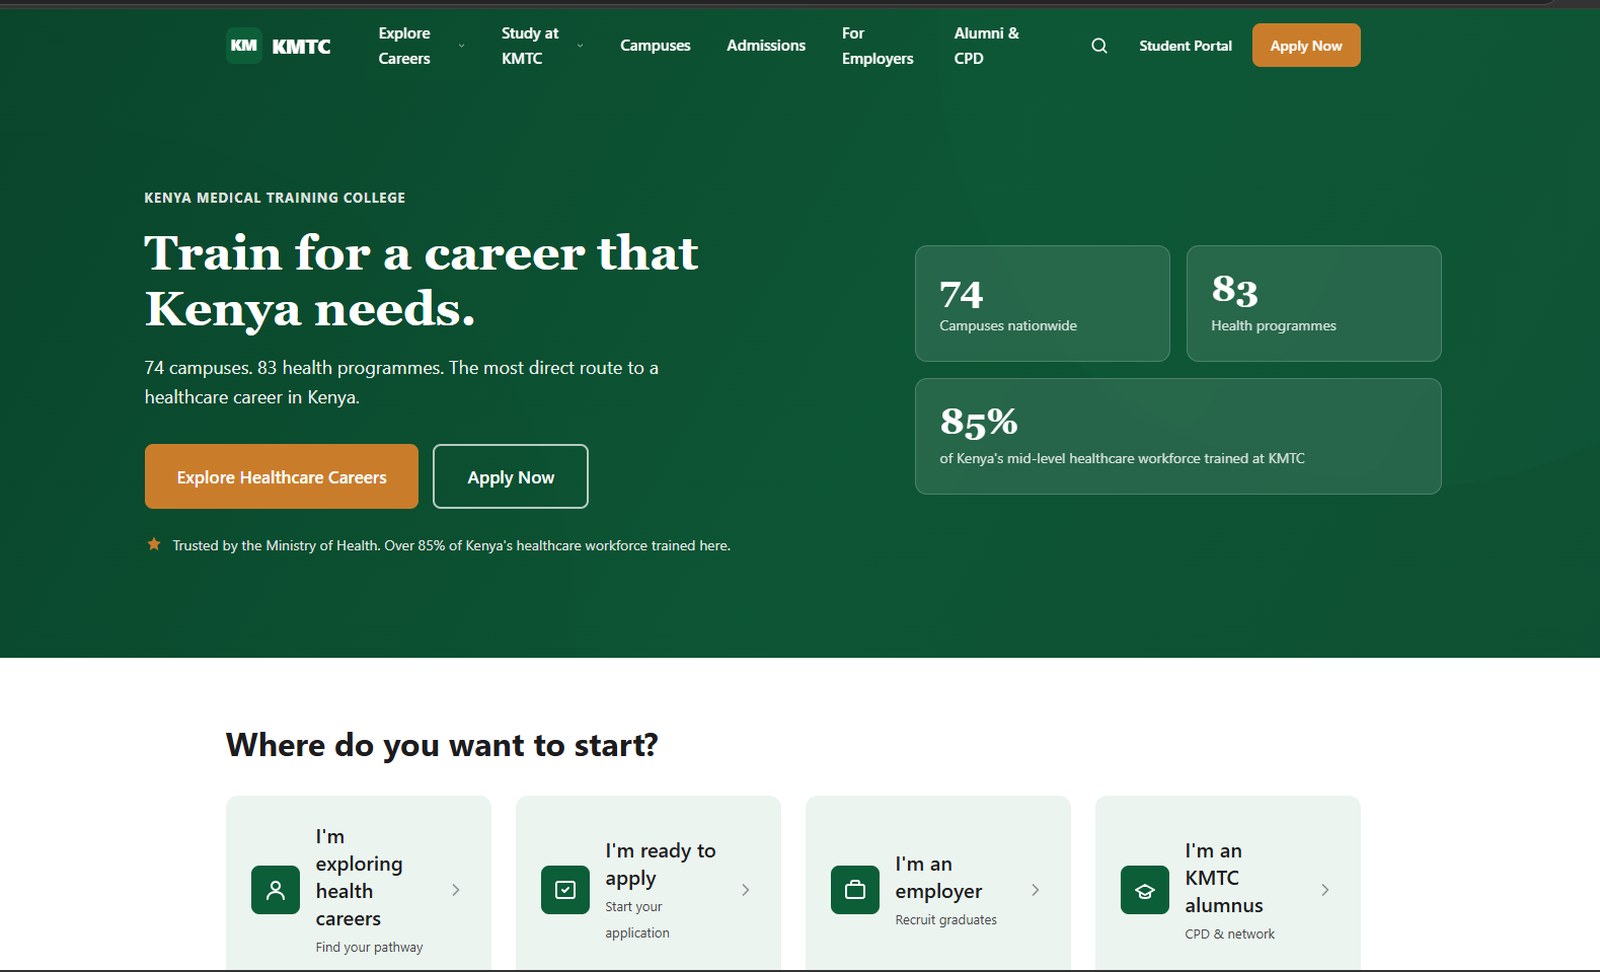The height and width of the screenshot is (972, 1600).
Task: Select Admissions in the navigation bar
Action: pyautogui.click(x=766, y=46)
